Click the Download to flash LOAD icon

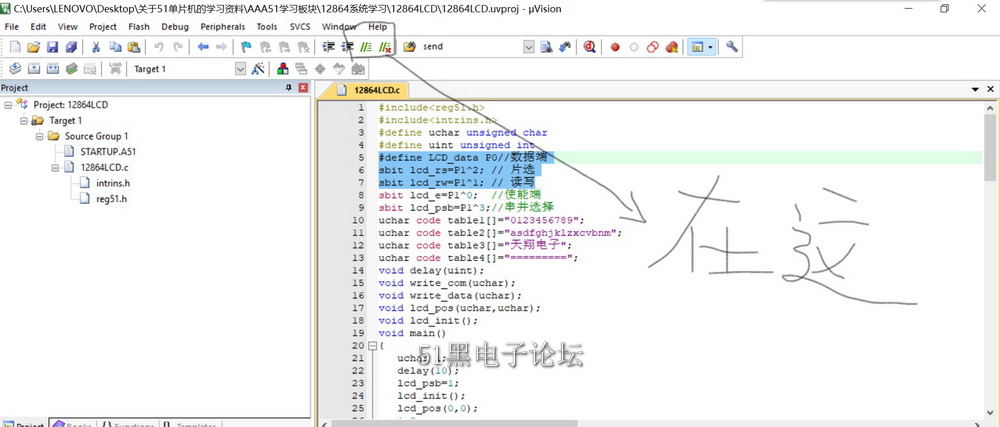pos(115,69)
